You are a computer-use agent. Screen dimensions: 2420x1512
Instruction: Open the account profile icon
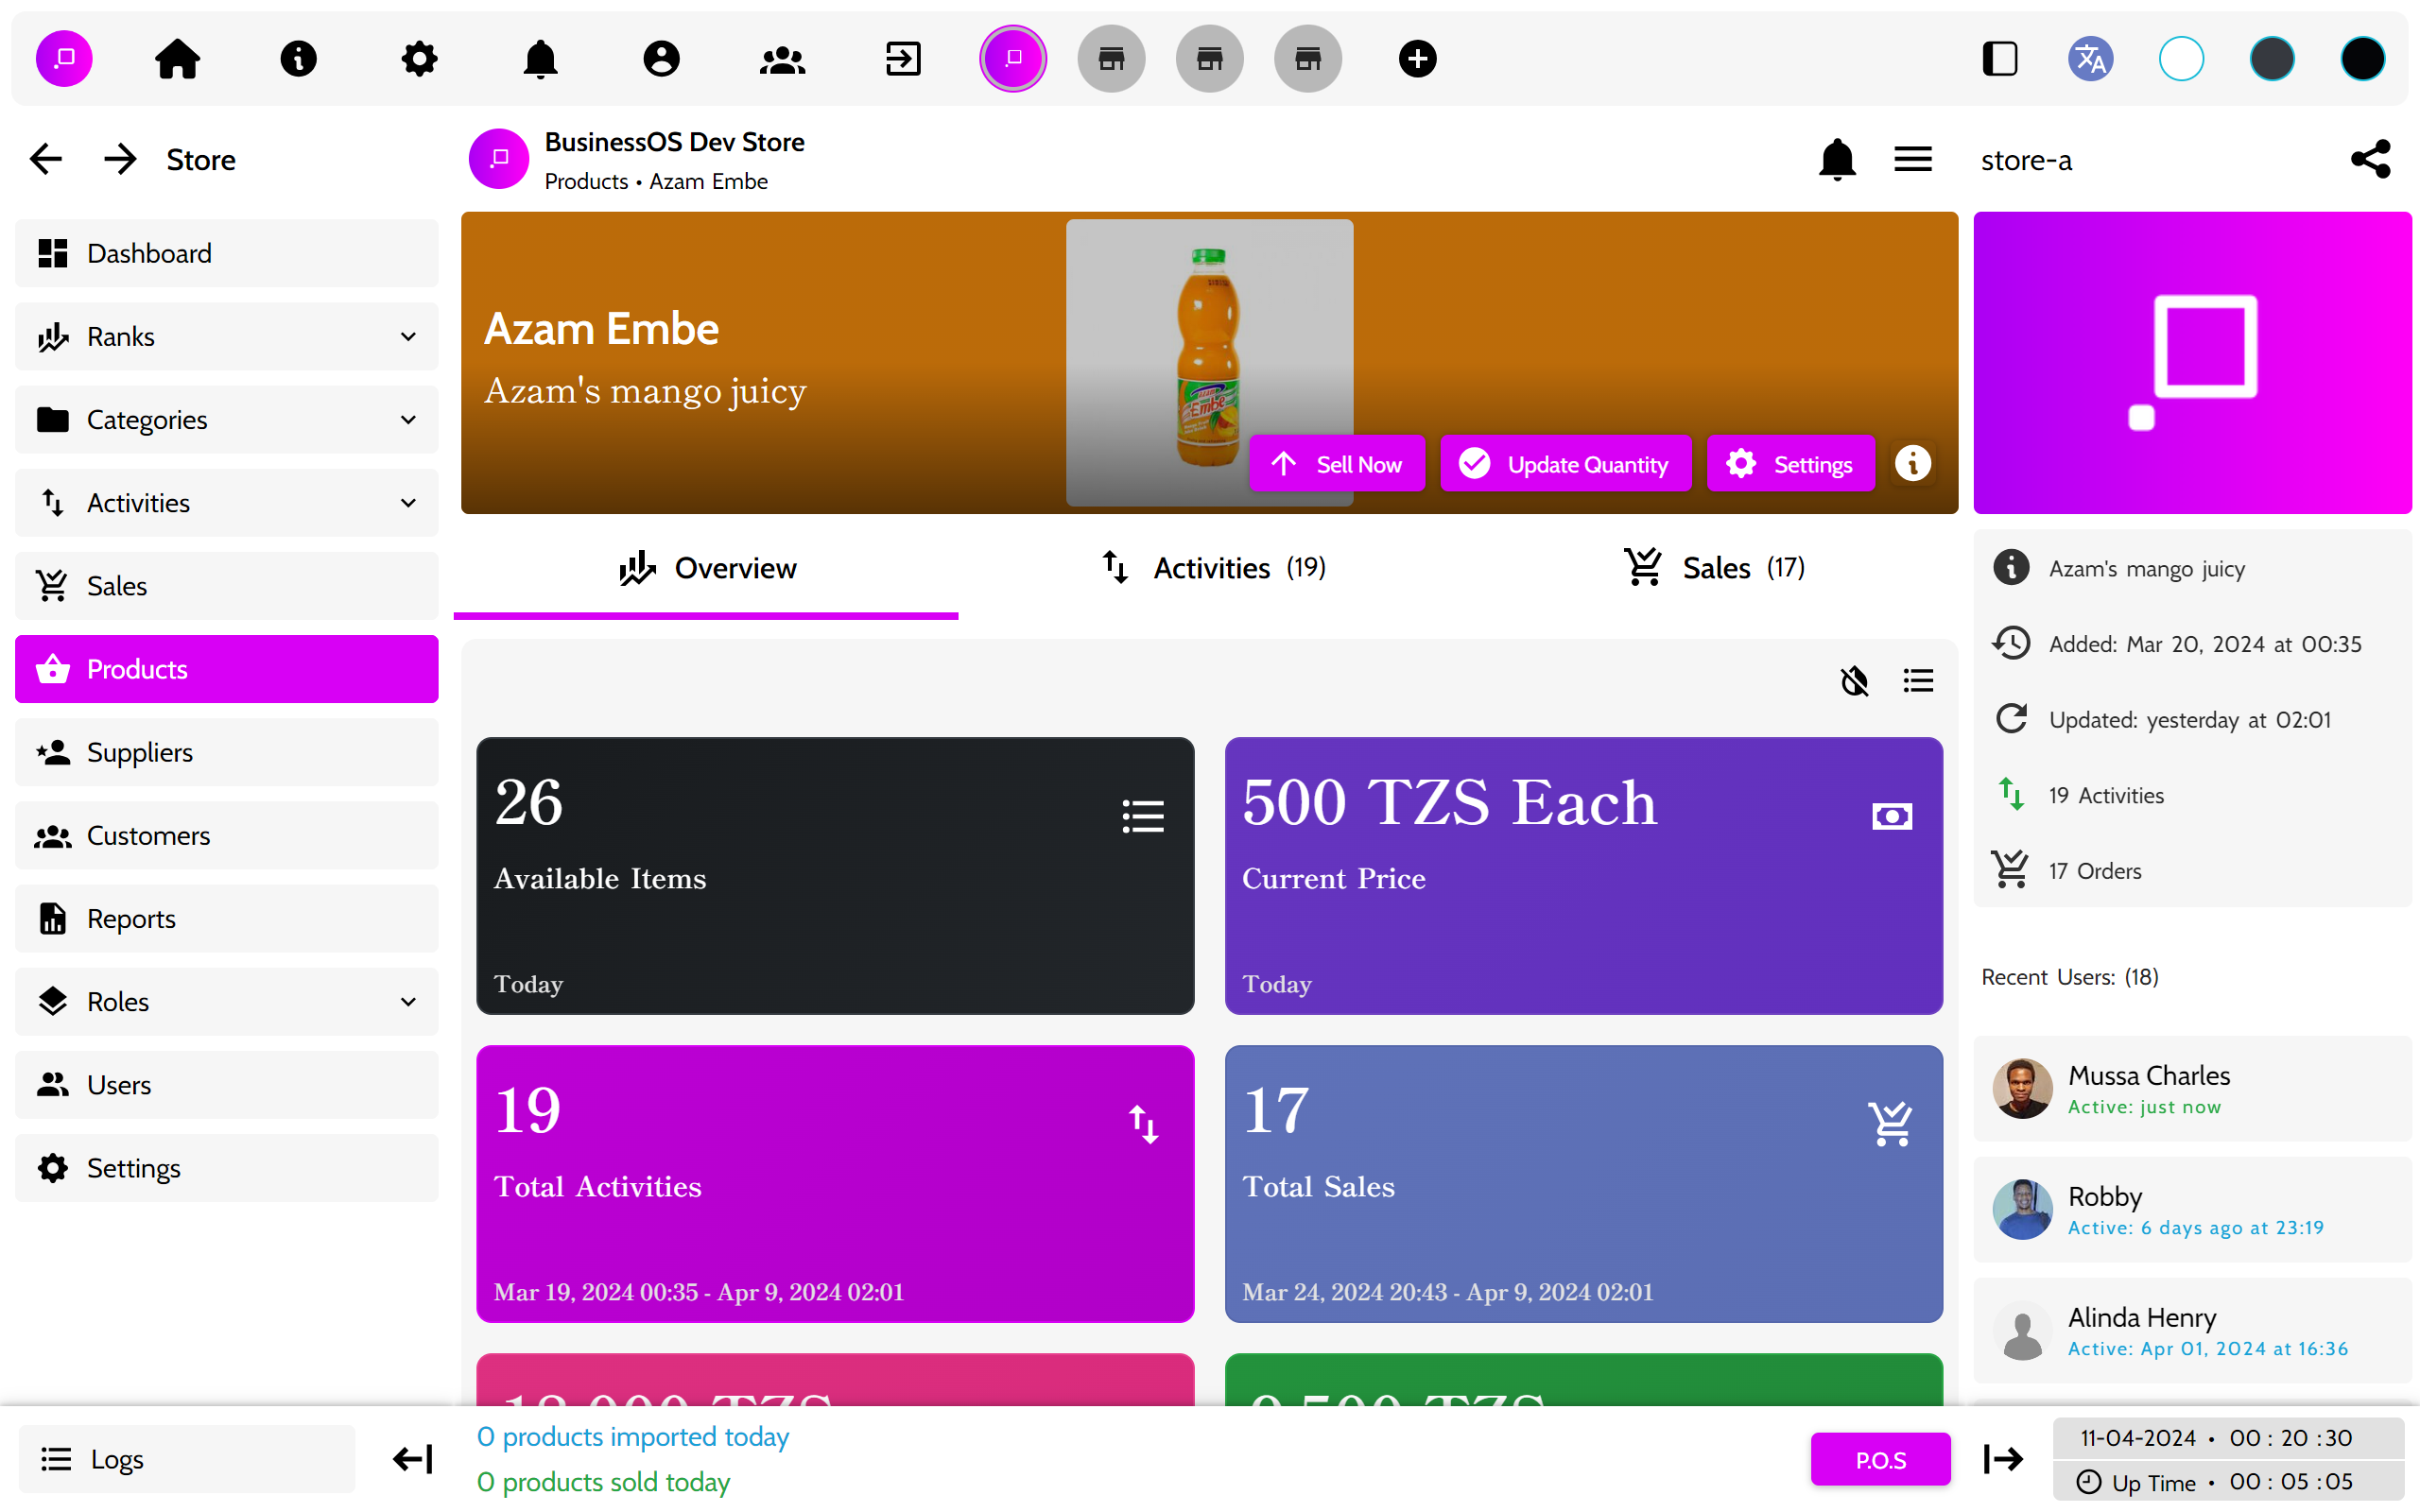[x=661, y=59]
